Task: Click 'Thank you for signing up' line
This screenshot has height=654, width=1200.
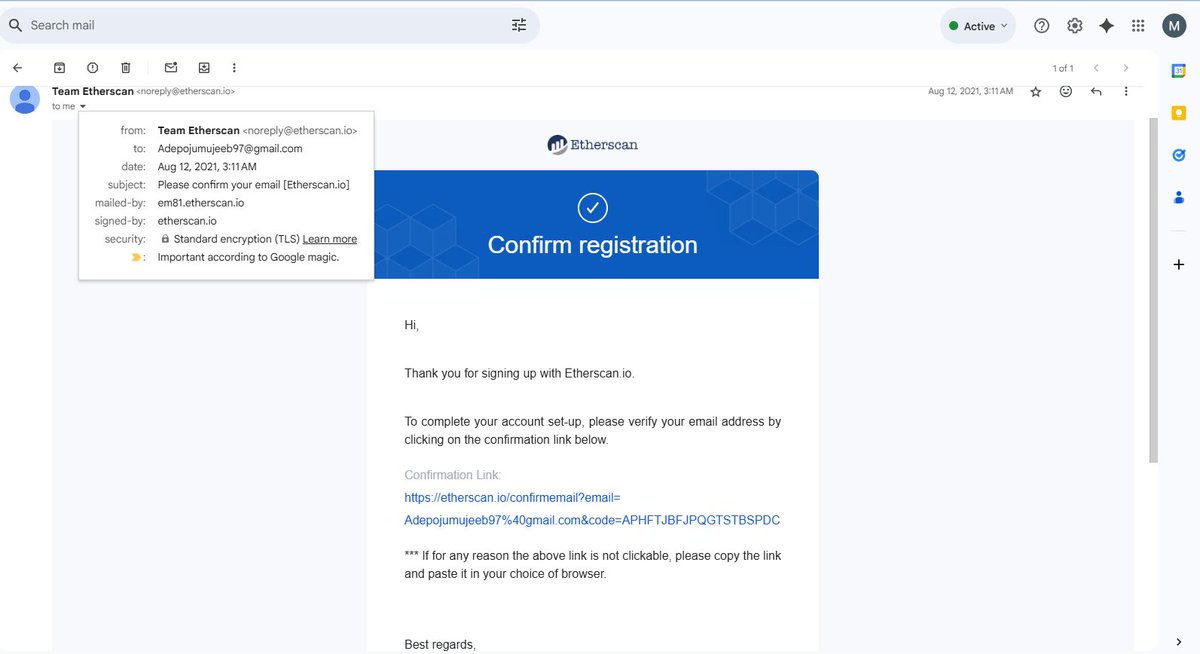Action: (x=519, y=373)
